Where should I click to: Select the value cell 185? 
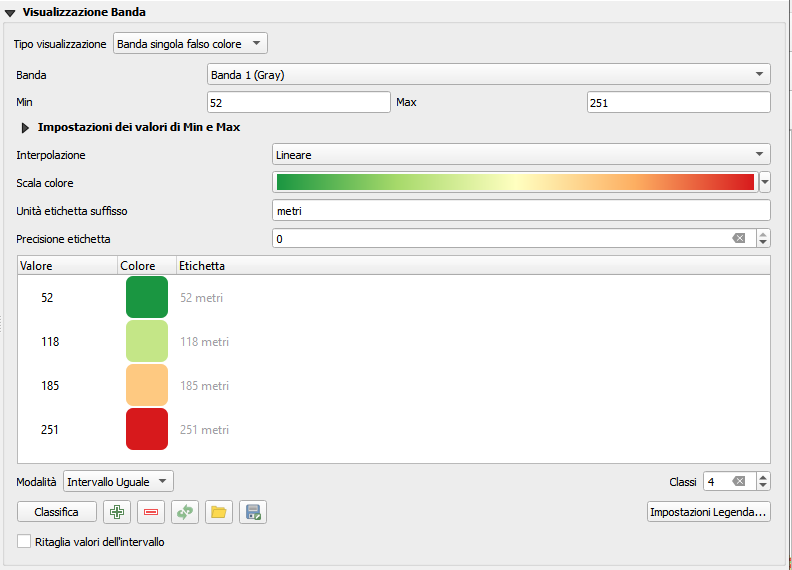[50, 386]
